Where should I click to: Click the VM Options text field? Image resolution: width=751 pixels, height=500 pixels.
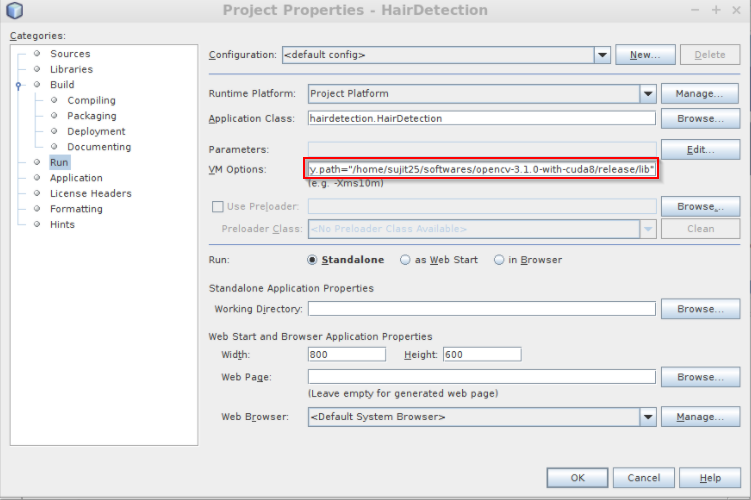pyautogui.click(x=481, y=169)
